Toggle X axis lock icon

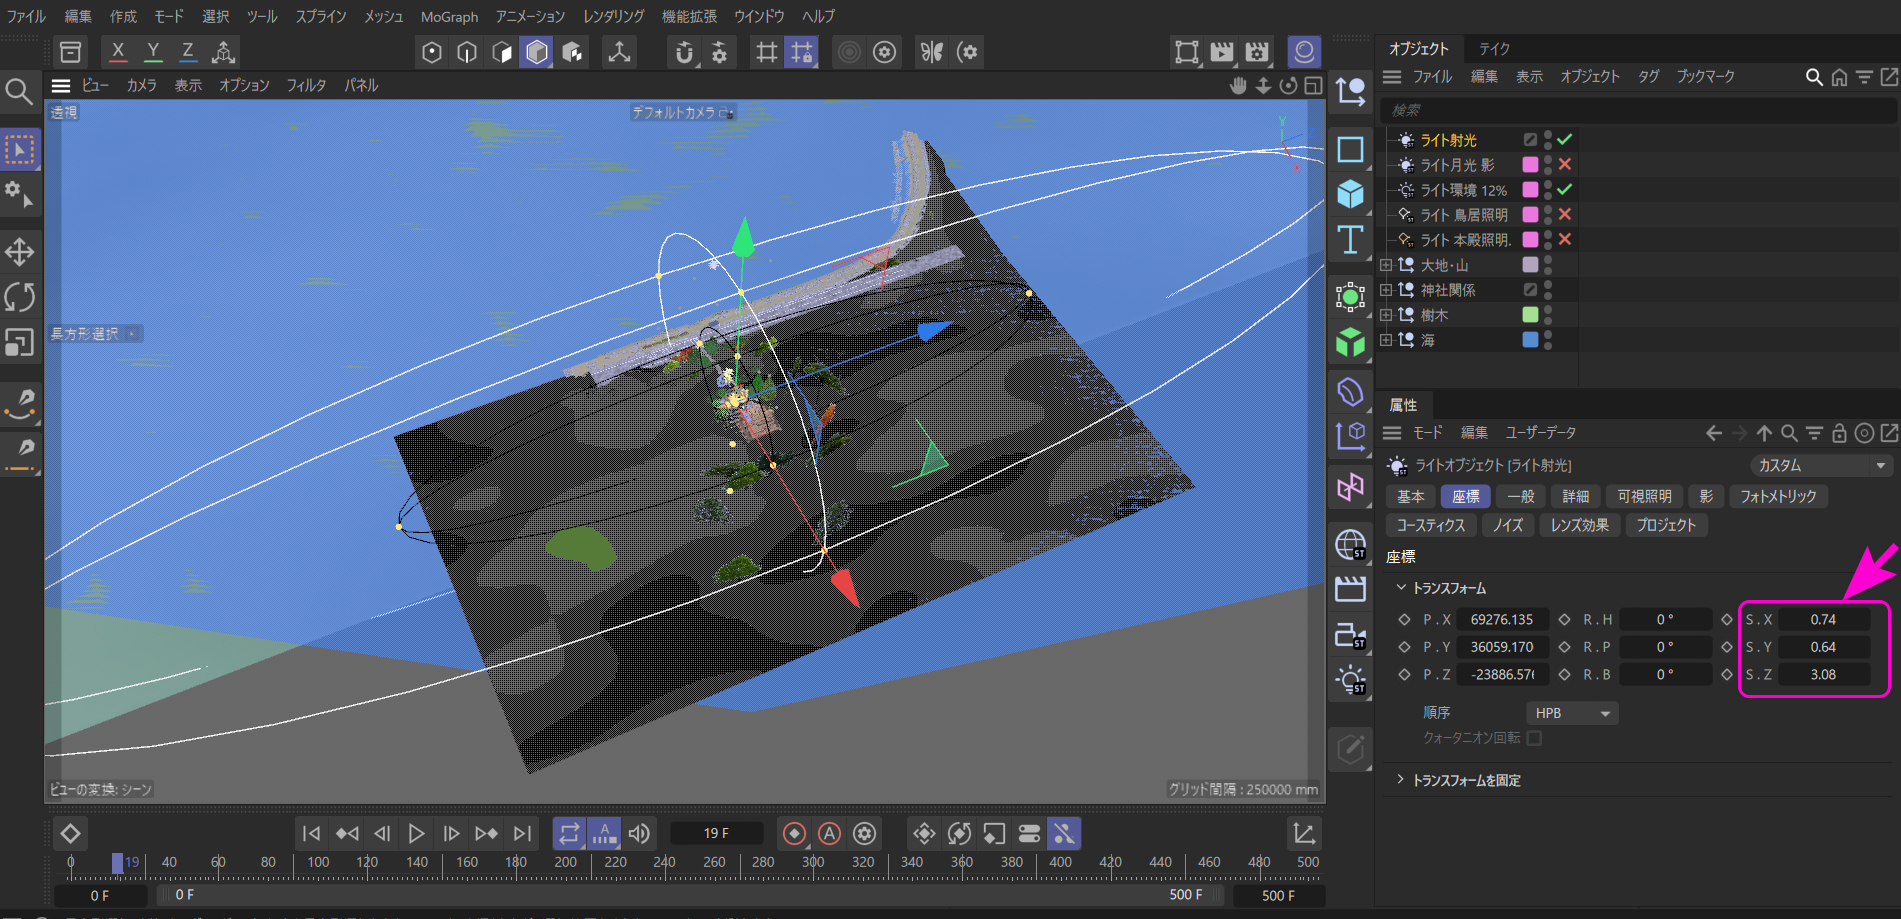(x=118, y=52)
